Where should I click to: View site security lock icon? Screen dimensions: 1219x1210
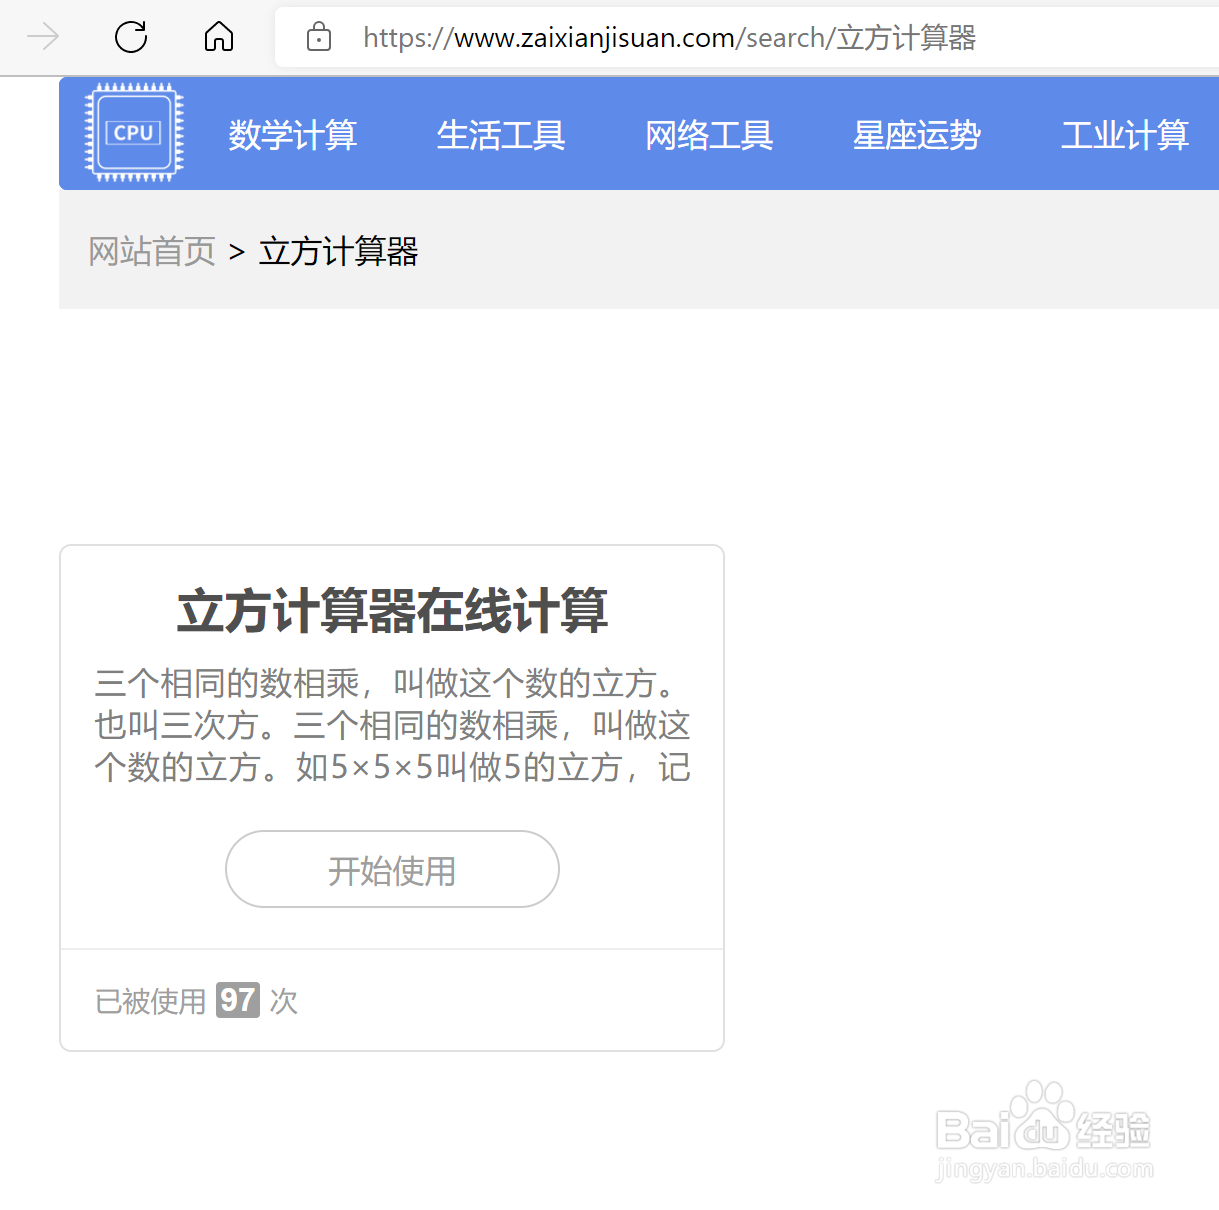(x=319, y=37)
